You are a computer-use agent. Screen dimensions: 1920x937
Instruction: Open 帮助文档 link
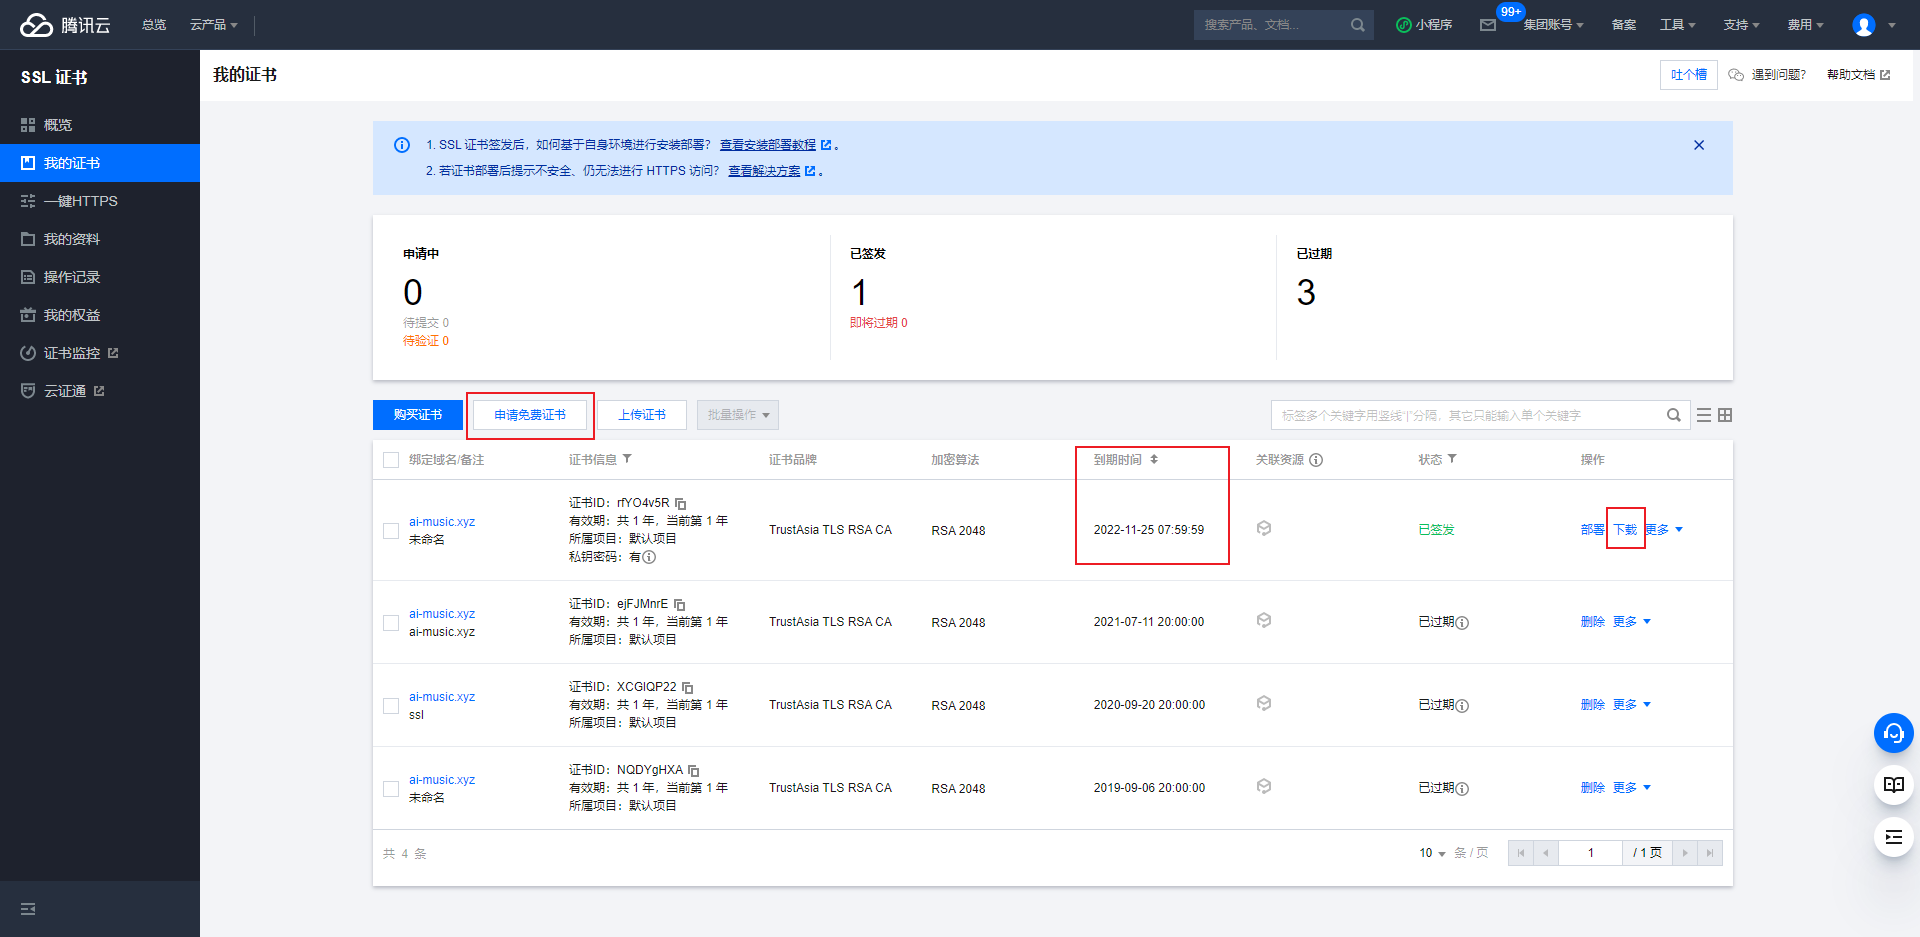pyautogui.click(x=1858, y=75)
